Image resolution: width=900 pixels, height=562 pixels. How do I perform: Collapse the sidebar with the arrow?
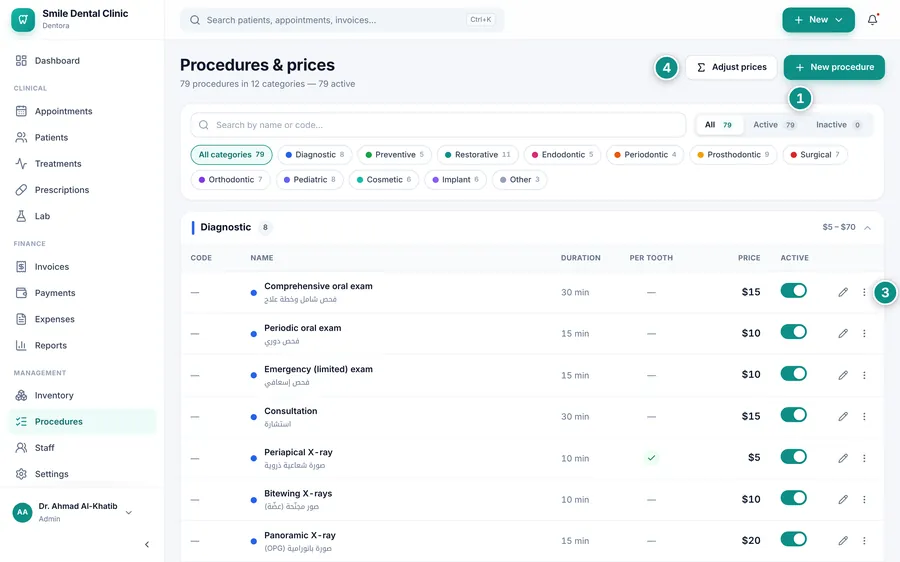[147, 544]
